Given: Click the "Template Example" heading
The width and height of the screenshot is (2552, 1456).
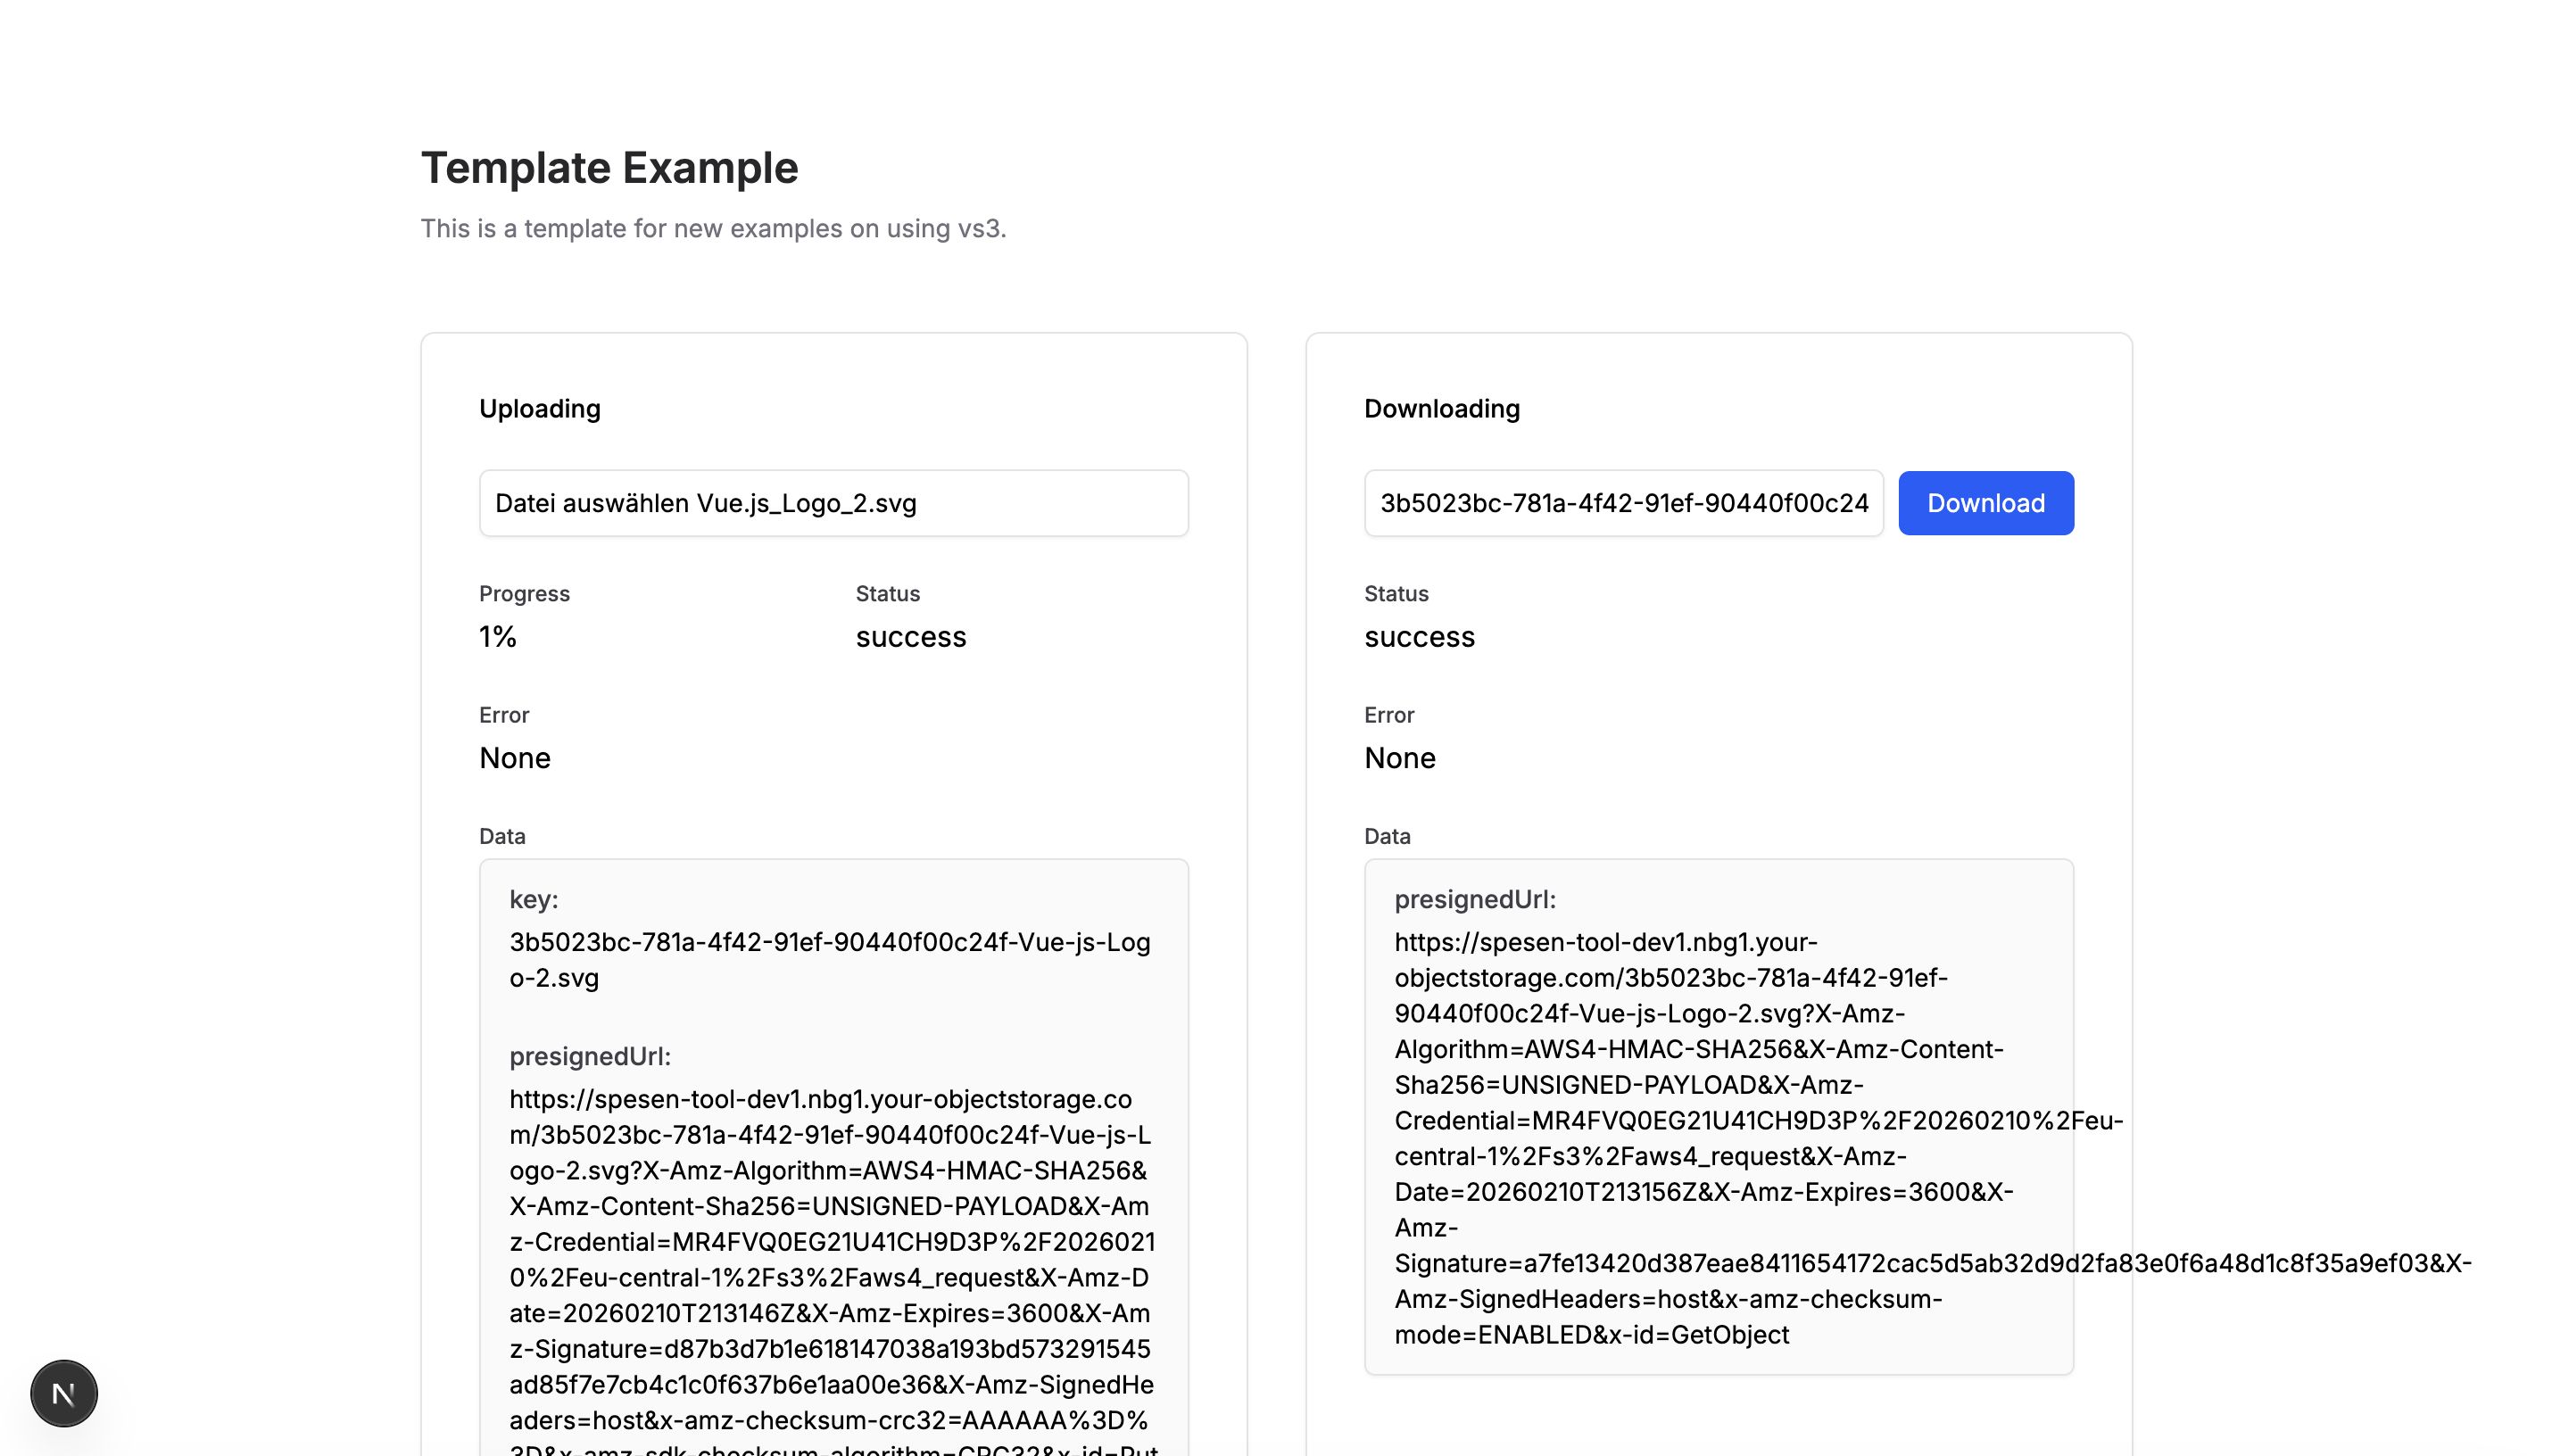Looking at the screenshot, I should pos(609,167).
